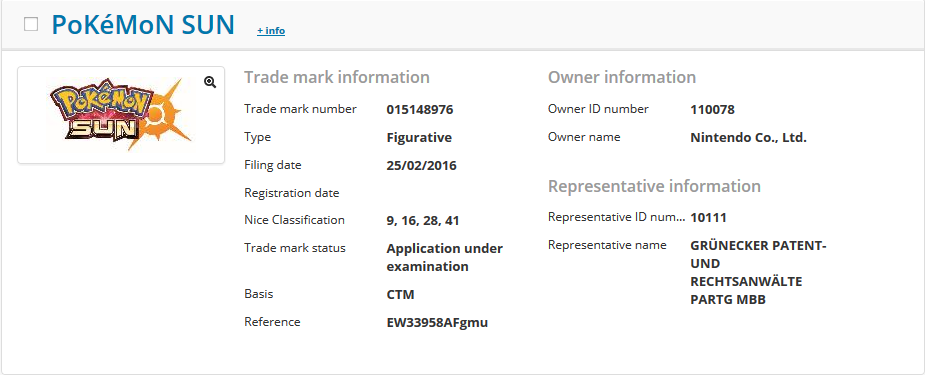Click the Figurative type value
Viewport: 925px width, 375px height.
(419, 138)
